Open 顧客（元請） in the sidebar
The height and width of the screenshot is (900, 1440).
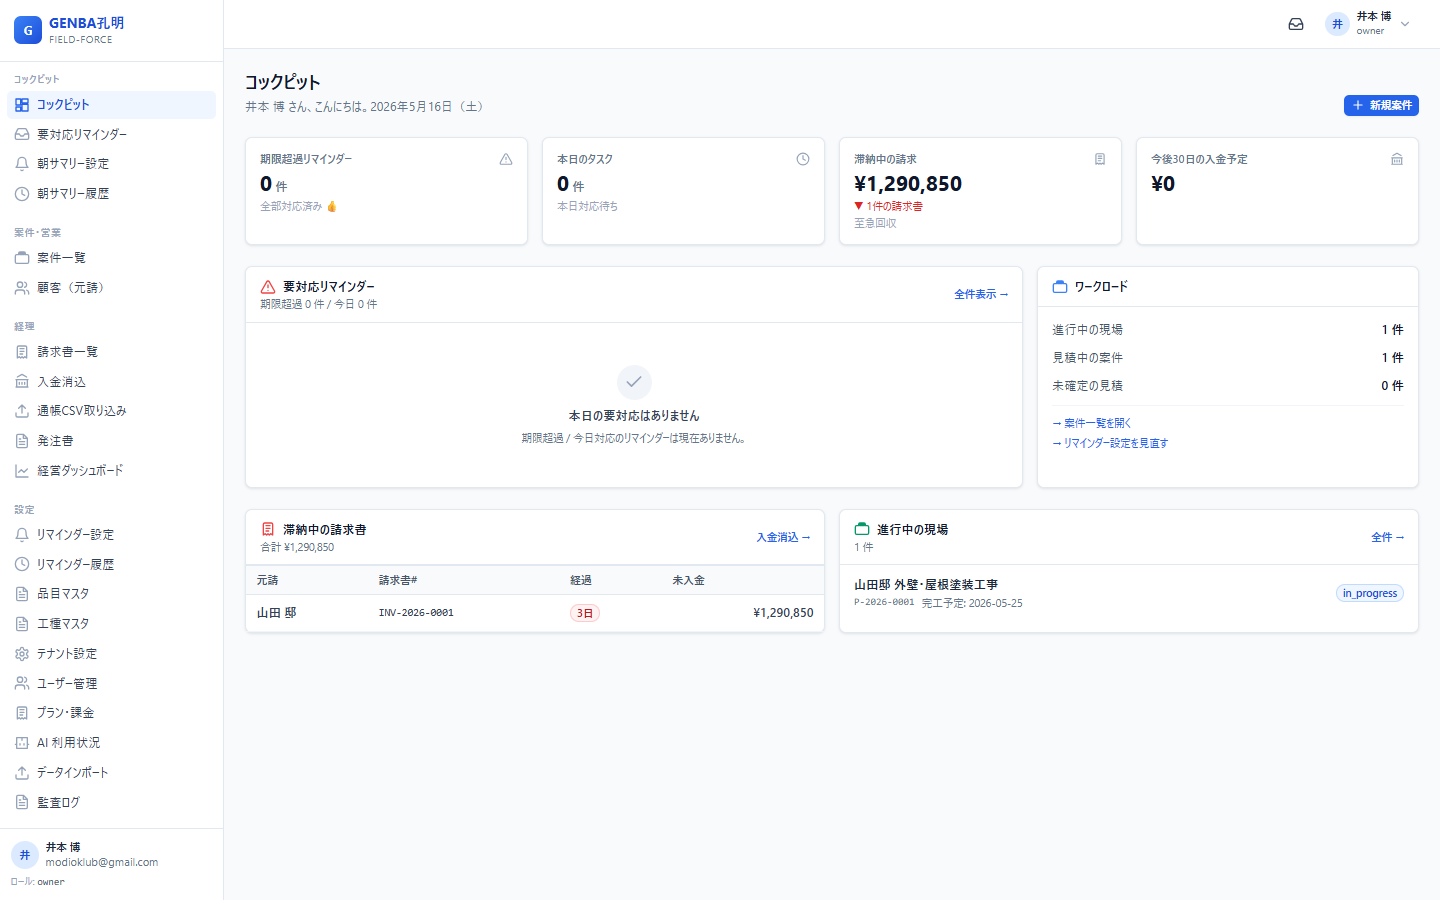111,288
